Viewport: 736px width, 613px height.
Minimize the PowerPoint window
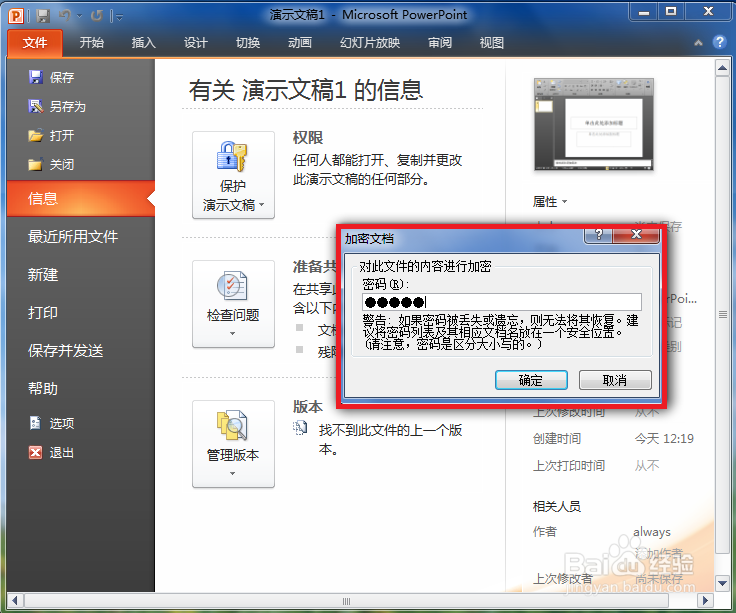point(644,12)
